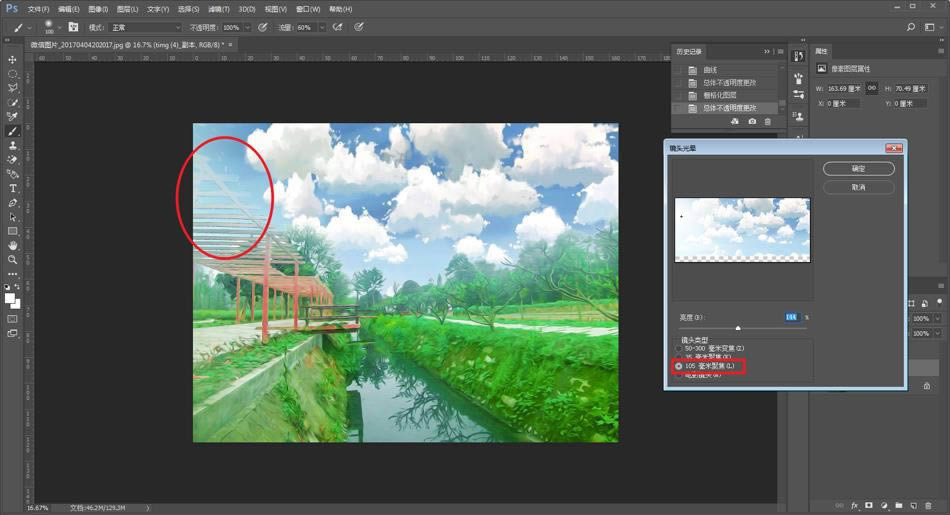The image size is (950, 515).
Task: Click the 取消 button in lens flare dialog
Action: coord(858,187)
